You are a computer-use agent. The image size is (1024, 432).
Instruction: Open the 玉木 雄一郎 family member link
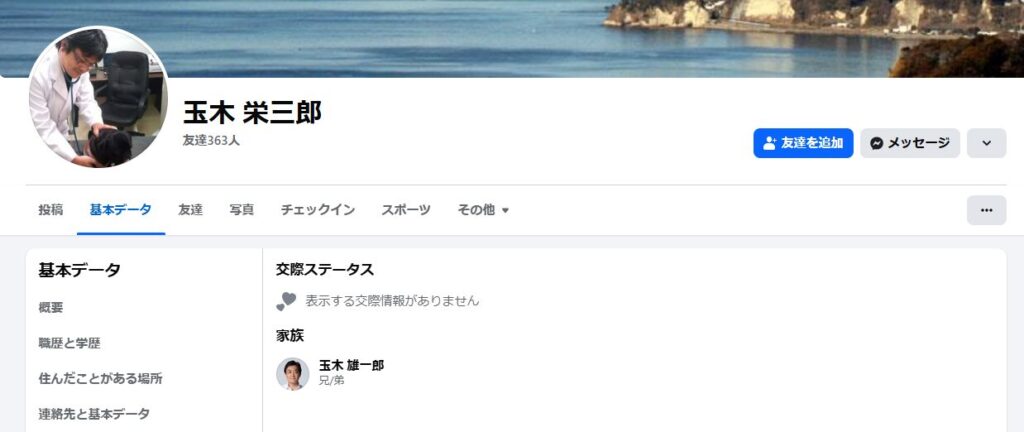351,365
